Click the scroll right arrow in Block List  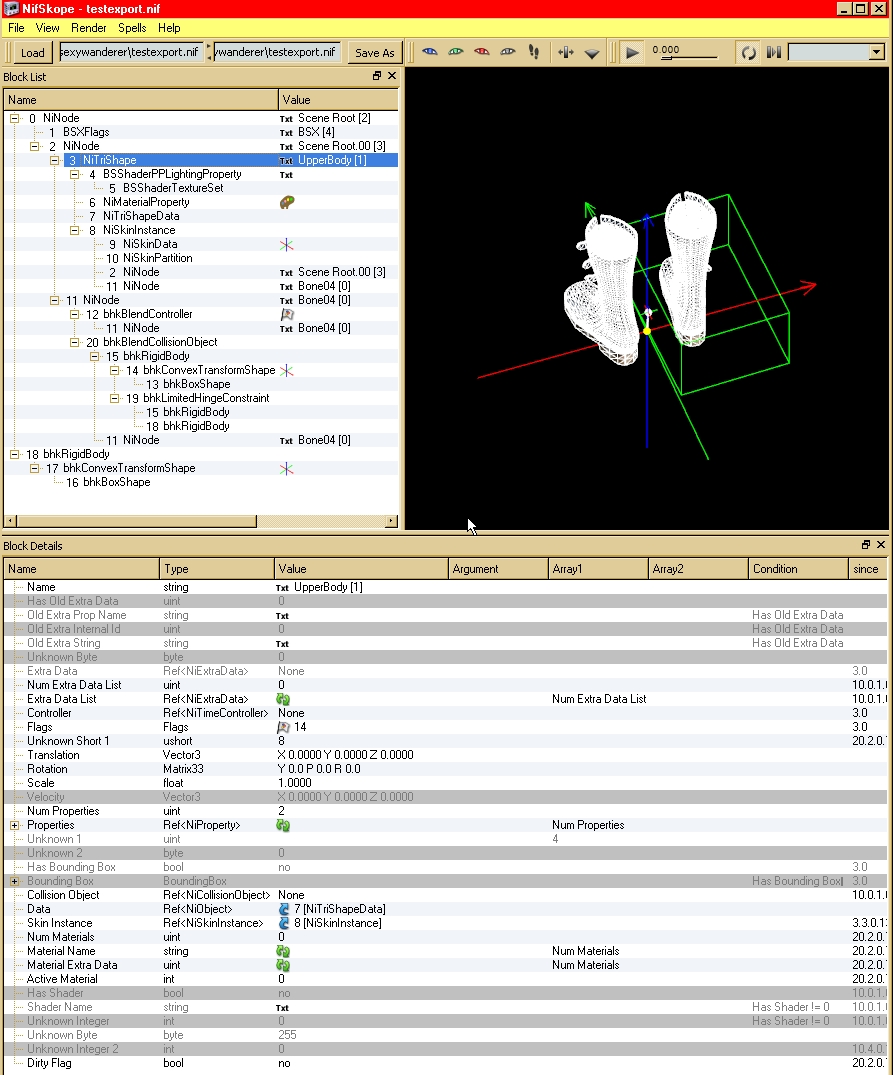coord(391,521)
